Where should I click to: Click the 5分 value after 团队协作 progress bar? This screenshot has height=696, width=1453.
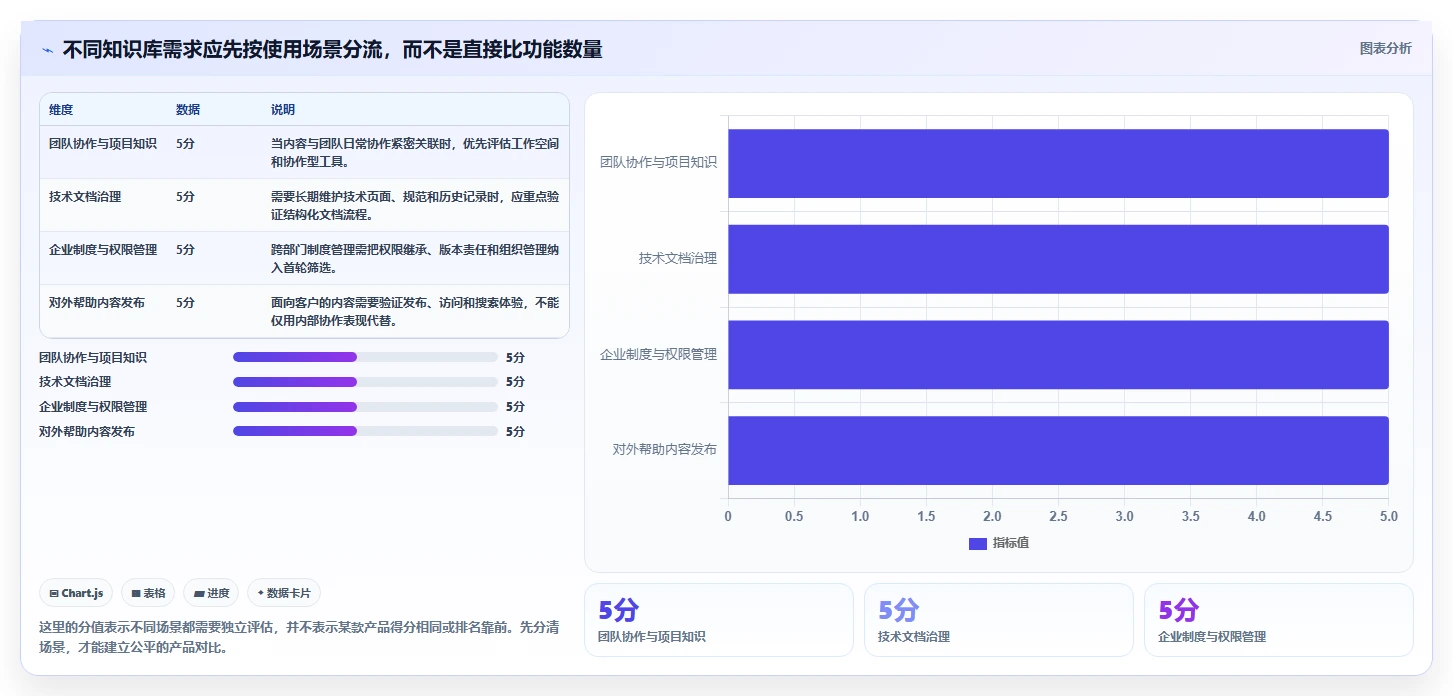[515, 357]
